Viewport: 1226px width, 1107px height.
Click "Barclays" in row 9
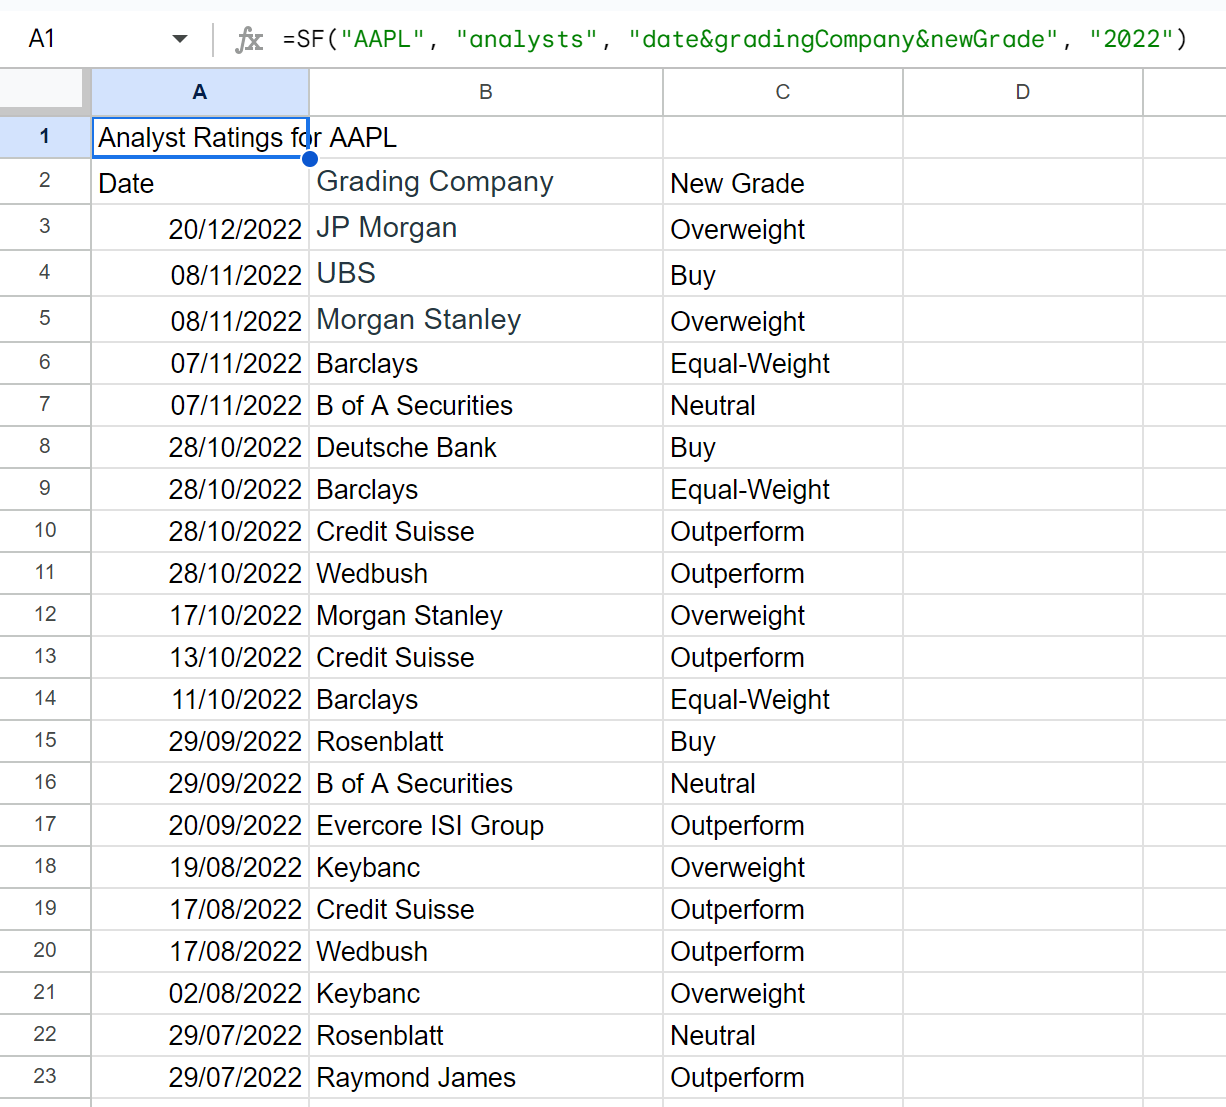[486, 489]
